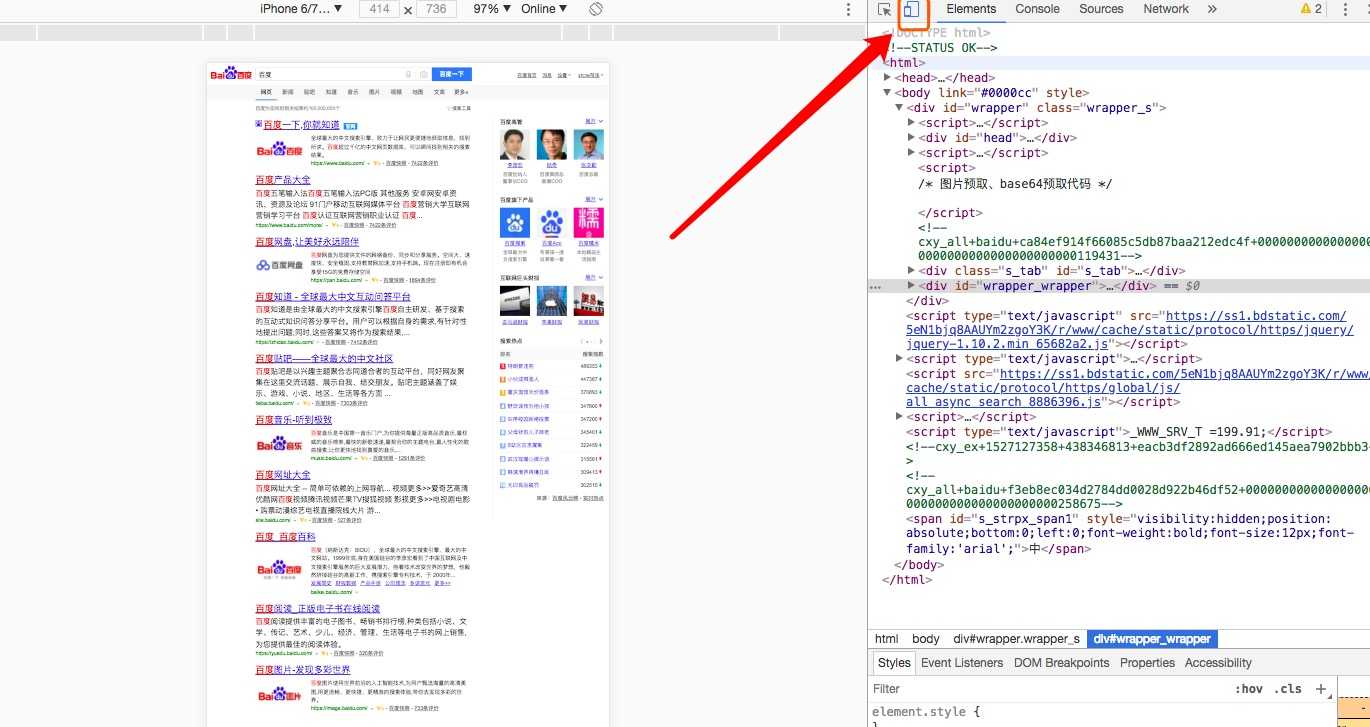Select the STATUS OK comment line
The width and height of the screenshot is (1370, 727).
coord(940,48)
